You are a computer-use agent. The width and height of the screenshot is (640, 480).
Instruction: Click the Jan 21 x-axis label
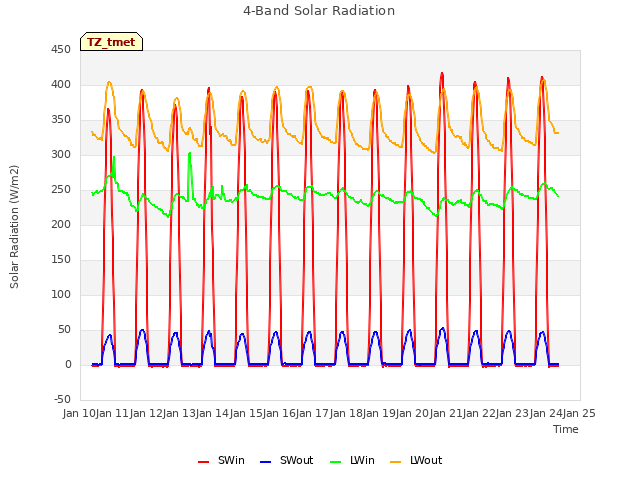(x=446, y=413)
